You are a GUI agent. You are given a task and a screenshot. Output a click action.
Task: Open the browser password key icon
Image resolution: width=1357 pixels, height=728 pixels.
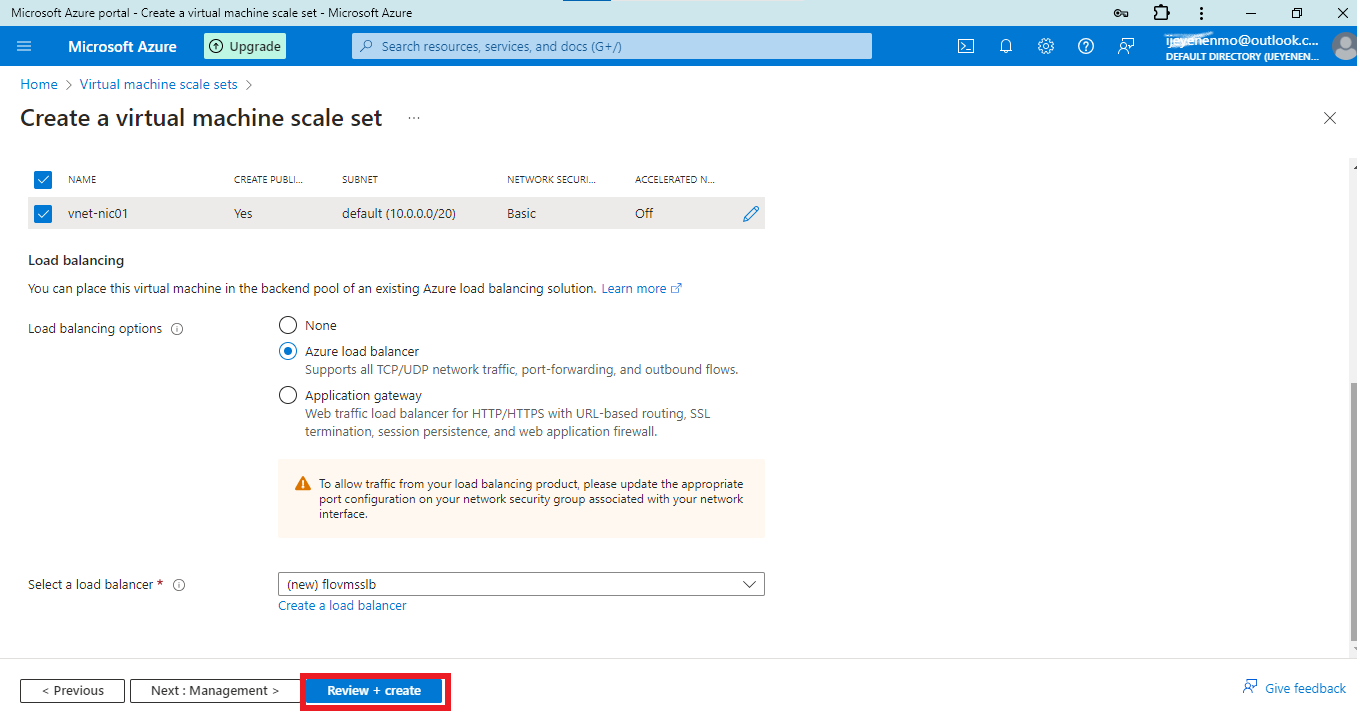pos(1121,13)
